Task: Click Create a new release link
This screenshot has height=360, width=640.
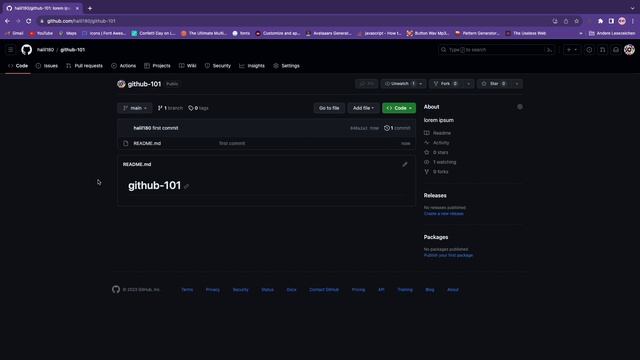Action: (x=443, y=213)
